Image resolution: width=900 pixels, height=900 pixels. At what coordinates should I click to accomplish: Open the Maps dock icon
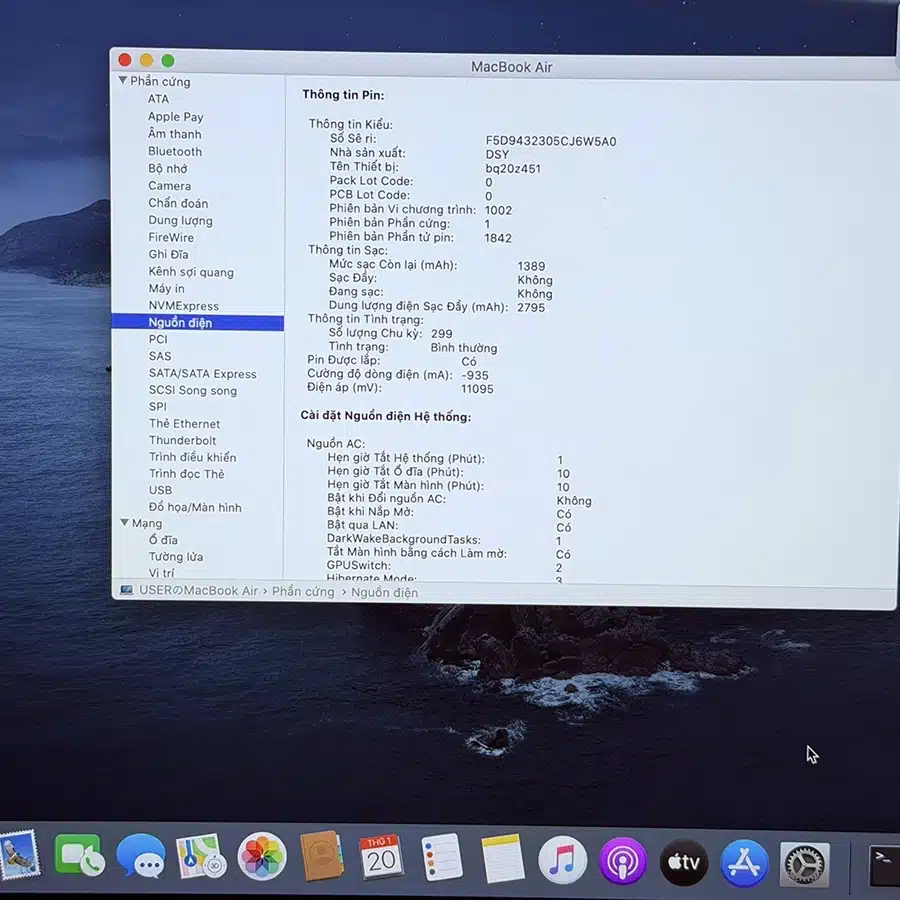tap(201, 857)
